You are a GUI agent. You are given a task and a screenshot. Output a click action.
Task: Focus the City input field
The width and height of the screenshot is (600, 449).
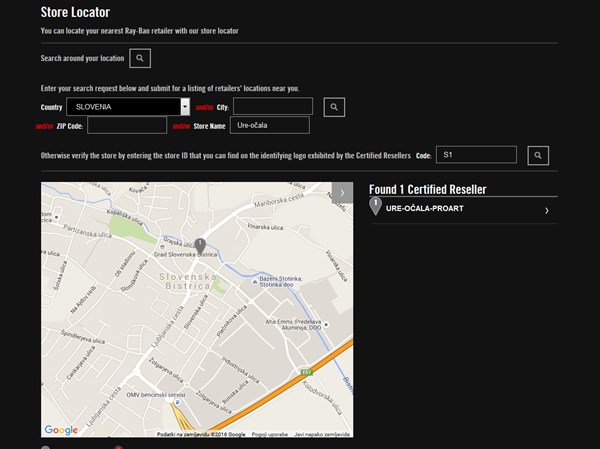[x=273, y=106]
